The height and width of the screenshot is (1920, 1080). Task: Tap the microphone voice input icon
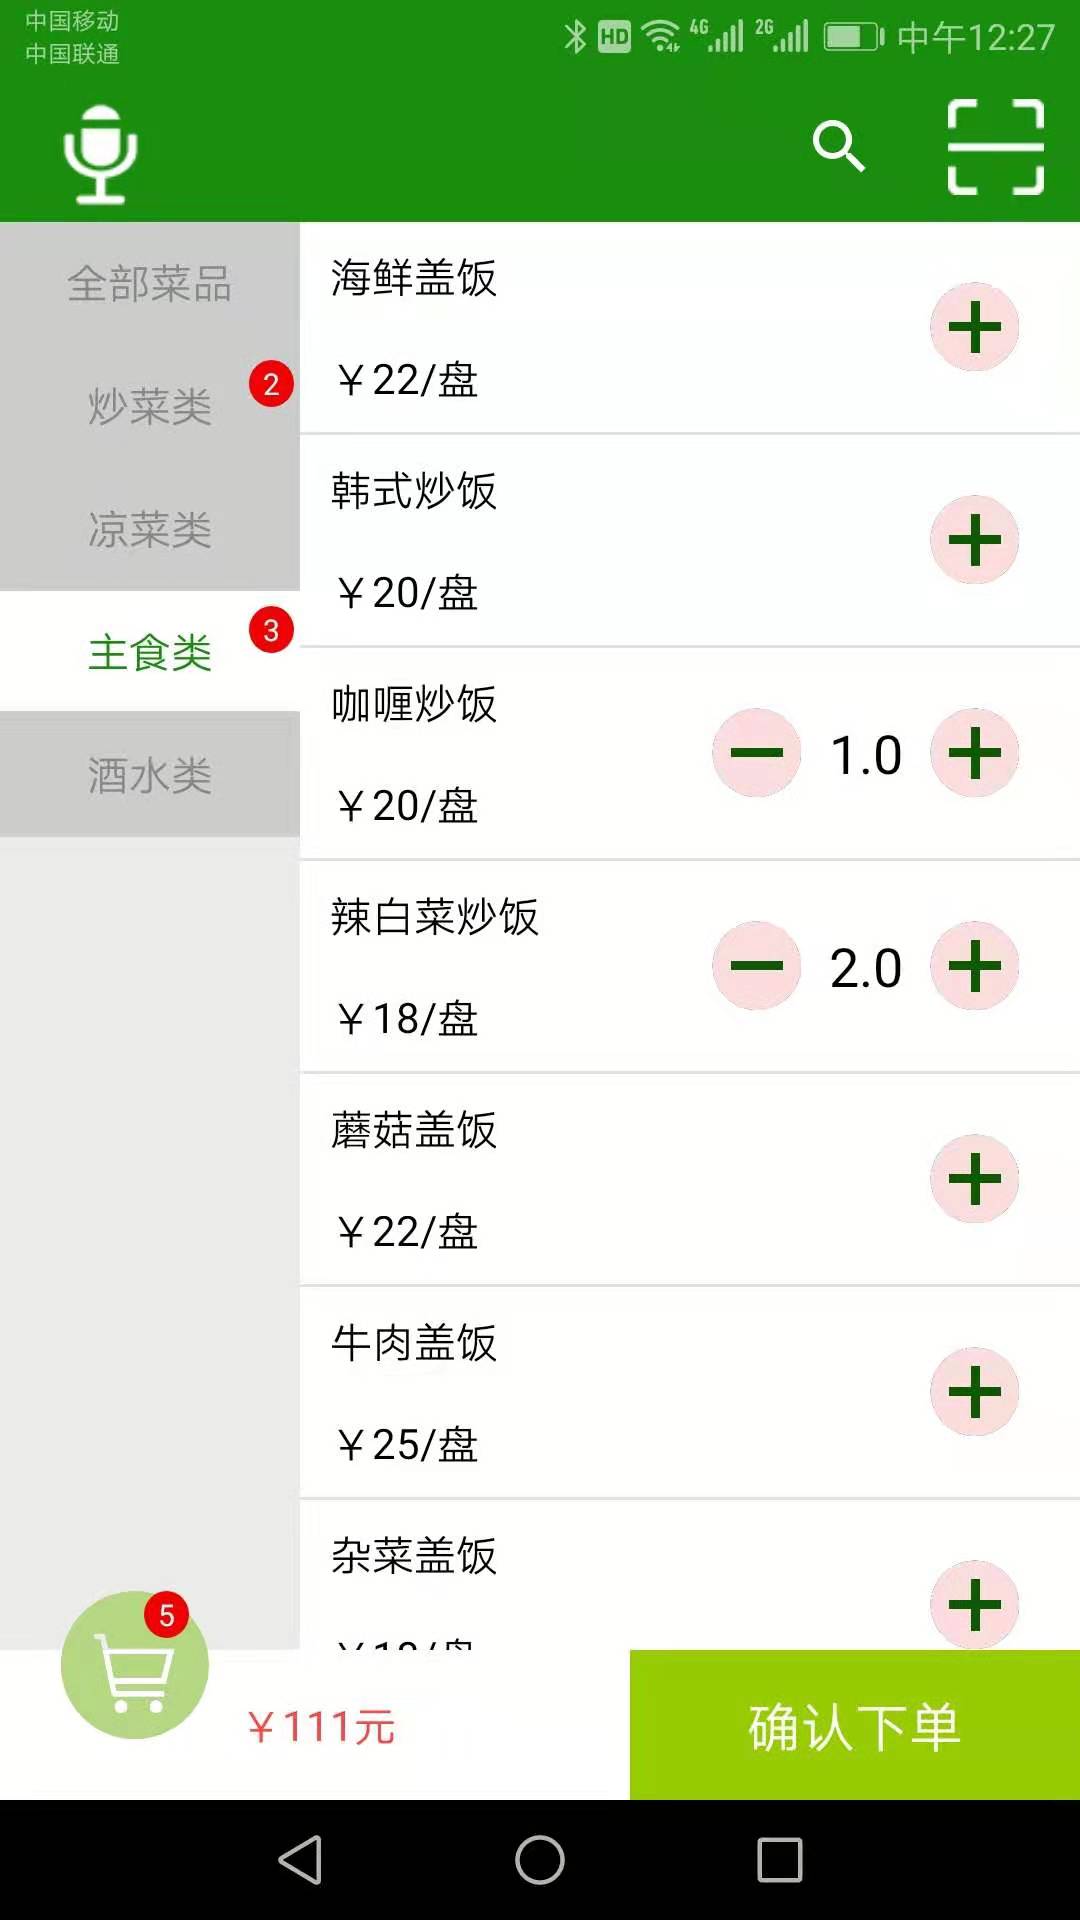point(100,155)
